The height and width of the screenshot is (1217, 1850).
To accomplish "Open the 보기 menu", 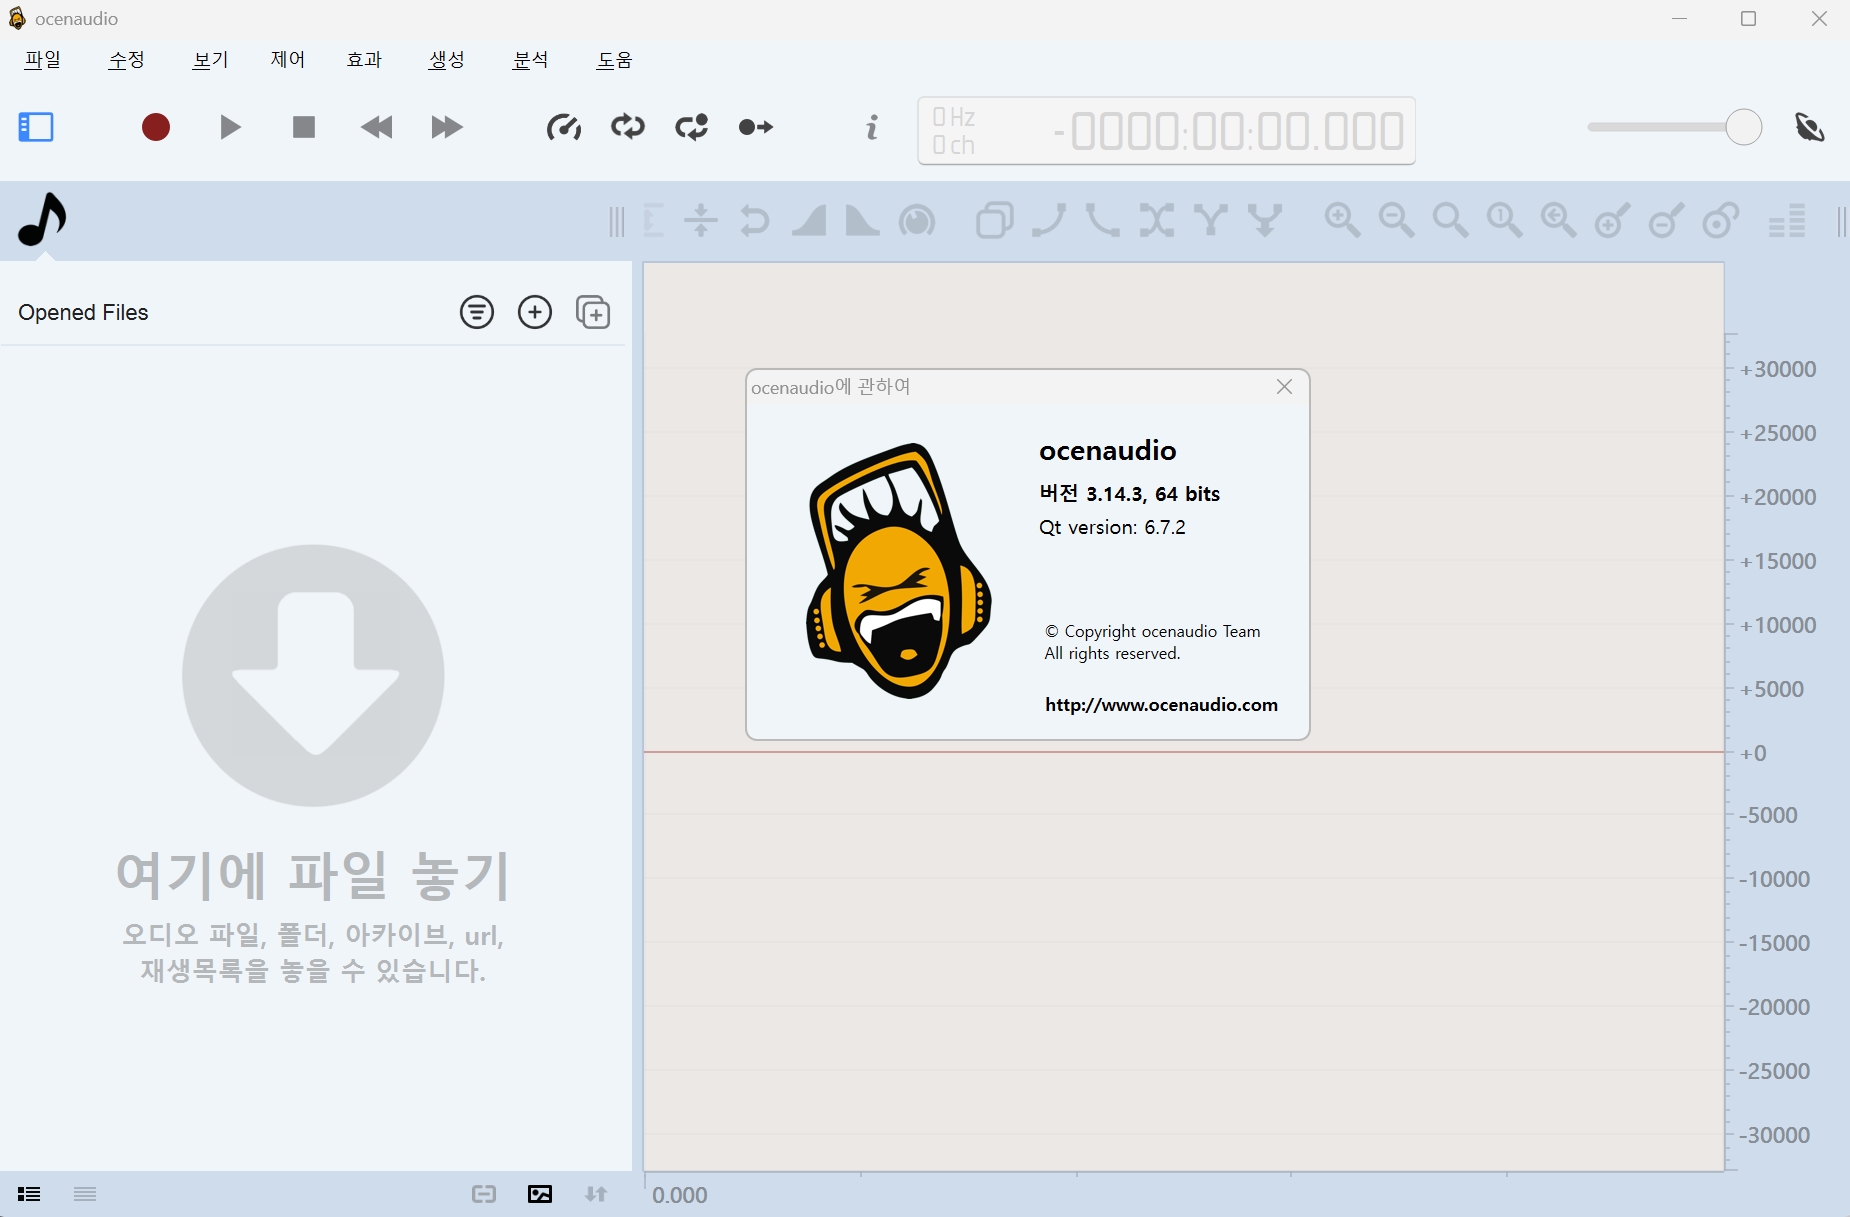I will (211, 60).
